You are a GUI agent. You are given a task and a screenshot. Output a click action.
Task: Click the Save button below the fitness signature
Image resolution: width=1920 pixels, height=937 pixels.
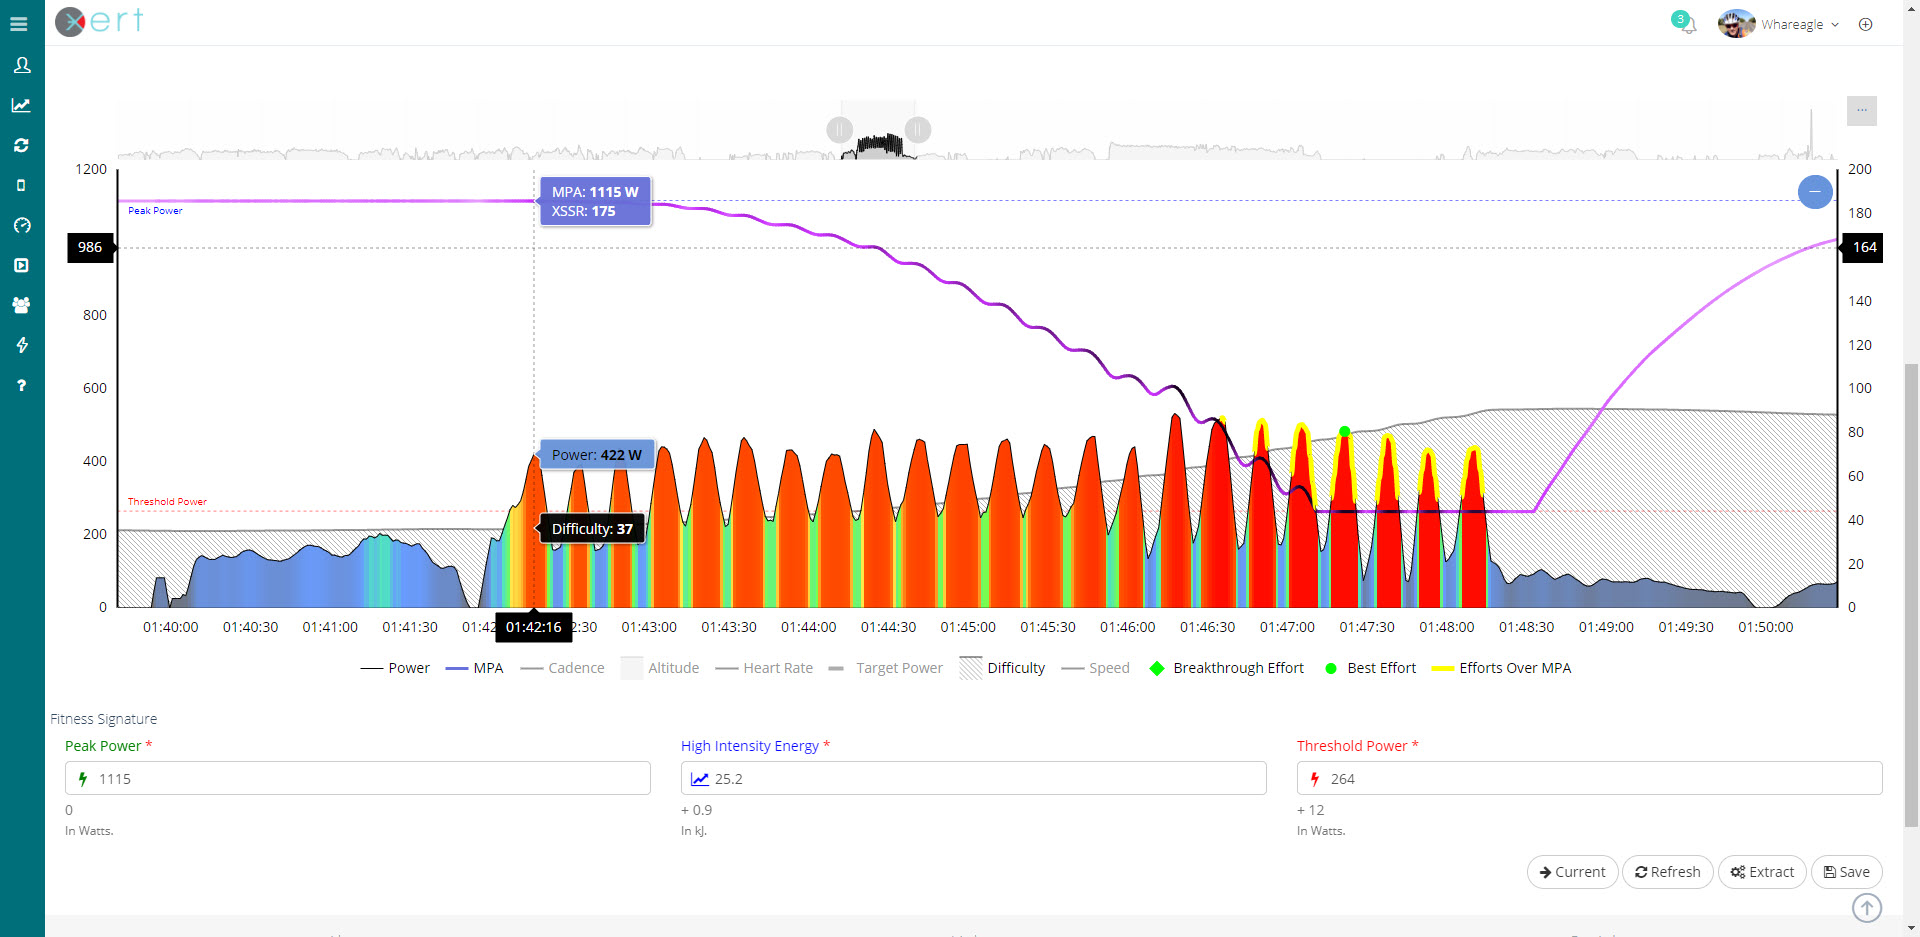click(1846, 871)
